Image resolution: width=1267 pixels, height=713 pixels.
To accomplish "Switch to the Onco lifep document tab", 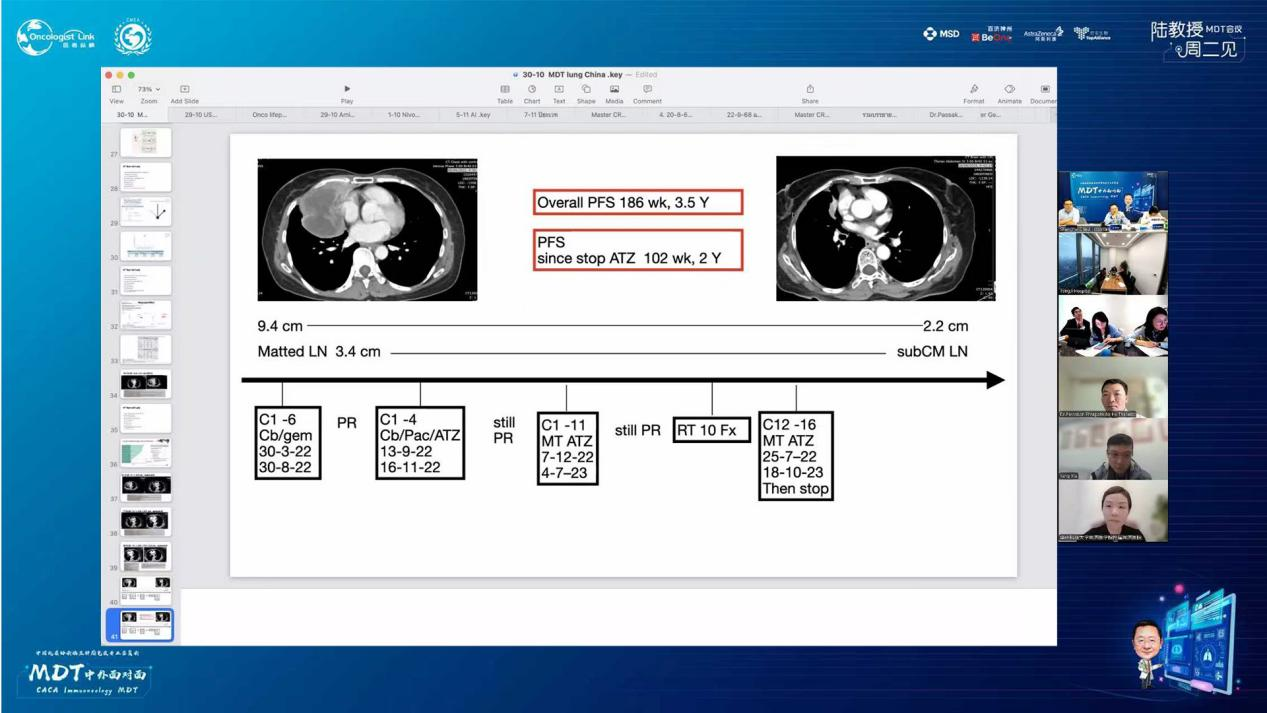I will click(269, 115).
